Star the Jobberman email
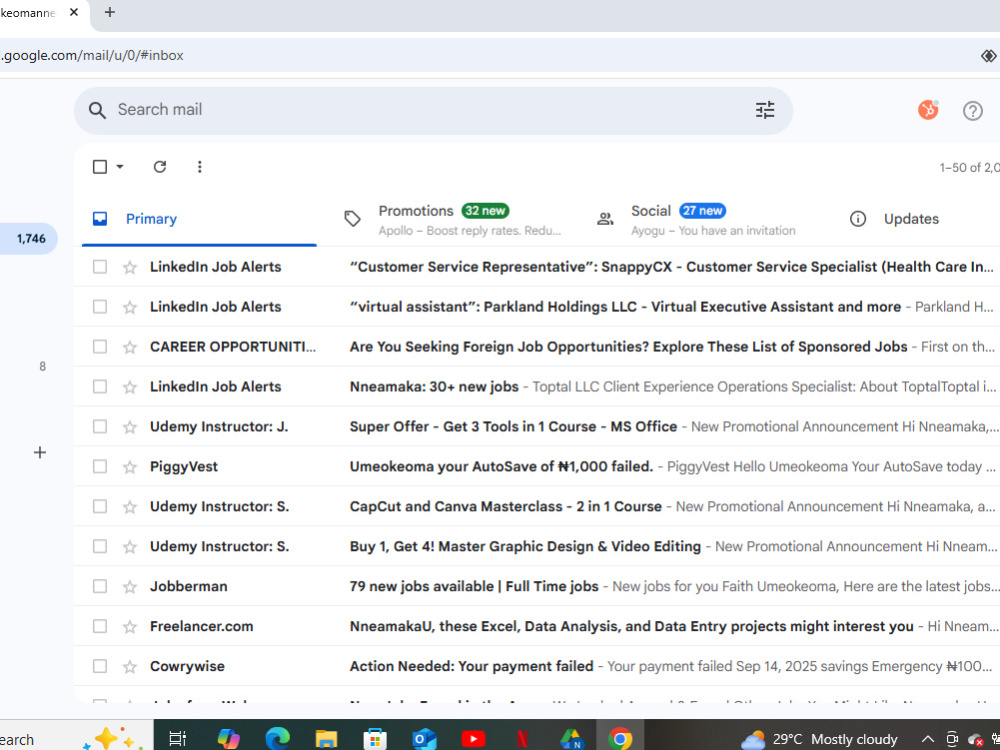The width and height of the screenshot is (1000, 750). [130, 587]
